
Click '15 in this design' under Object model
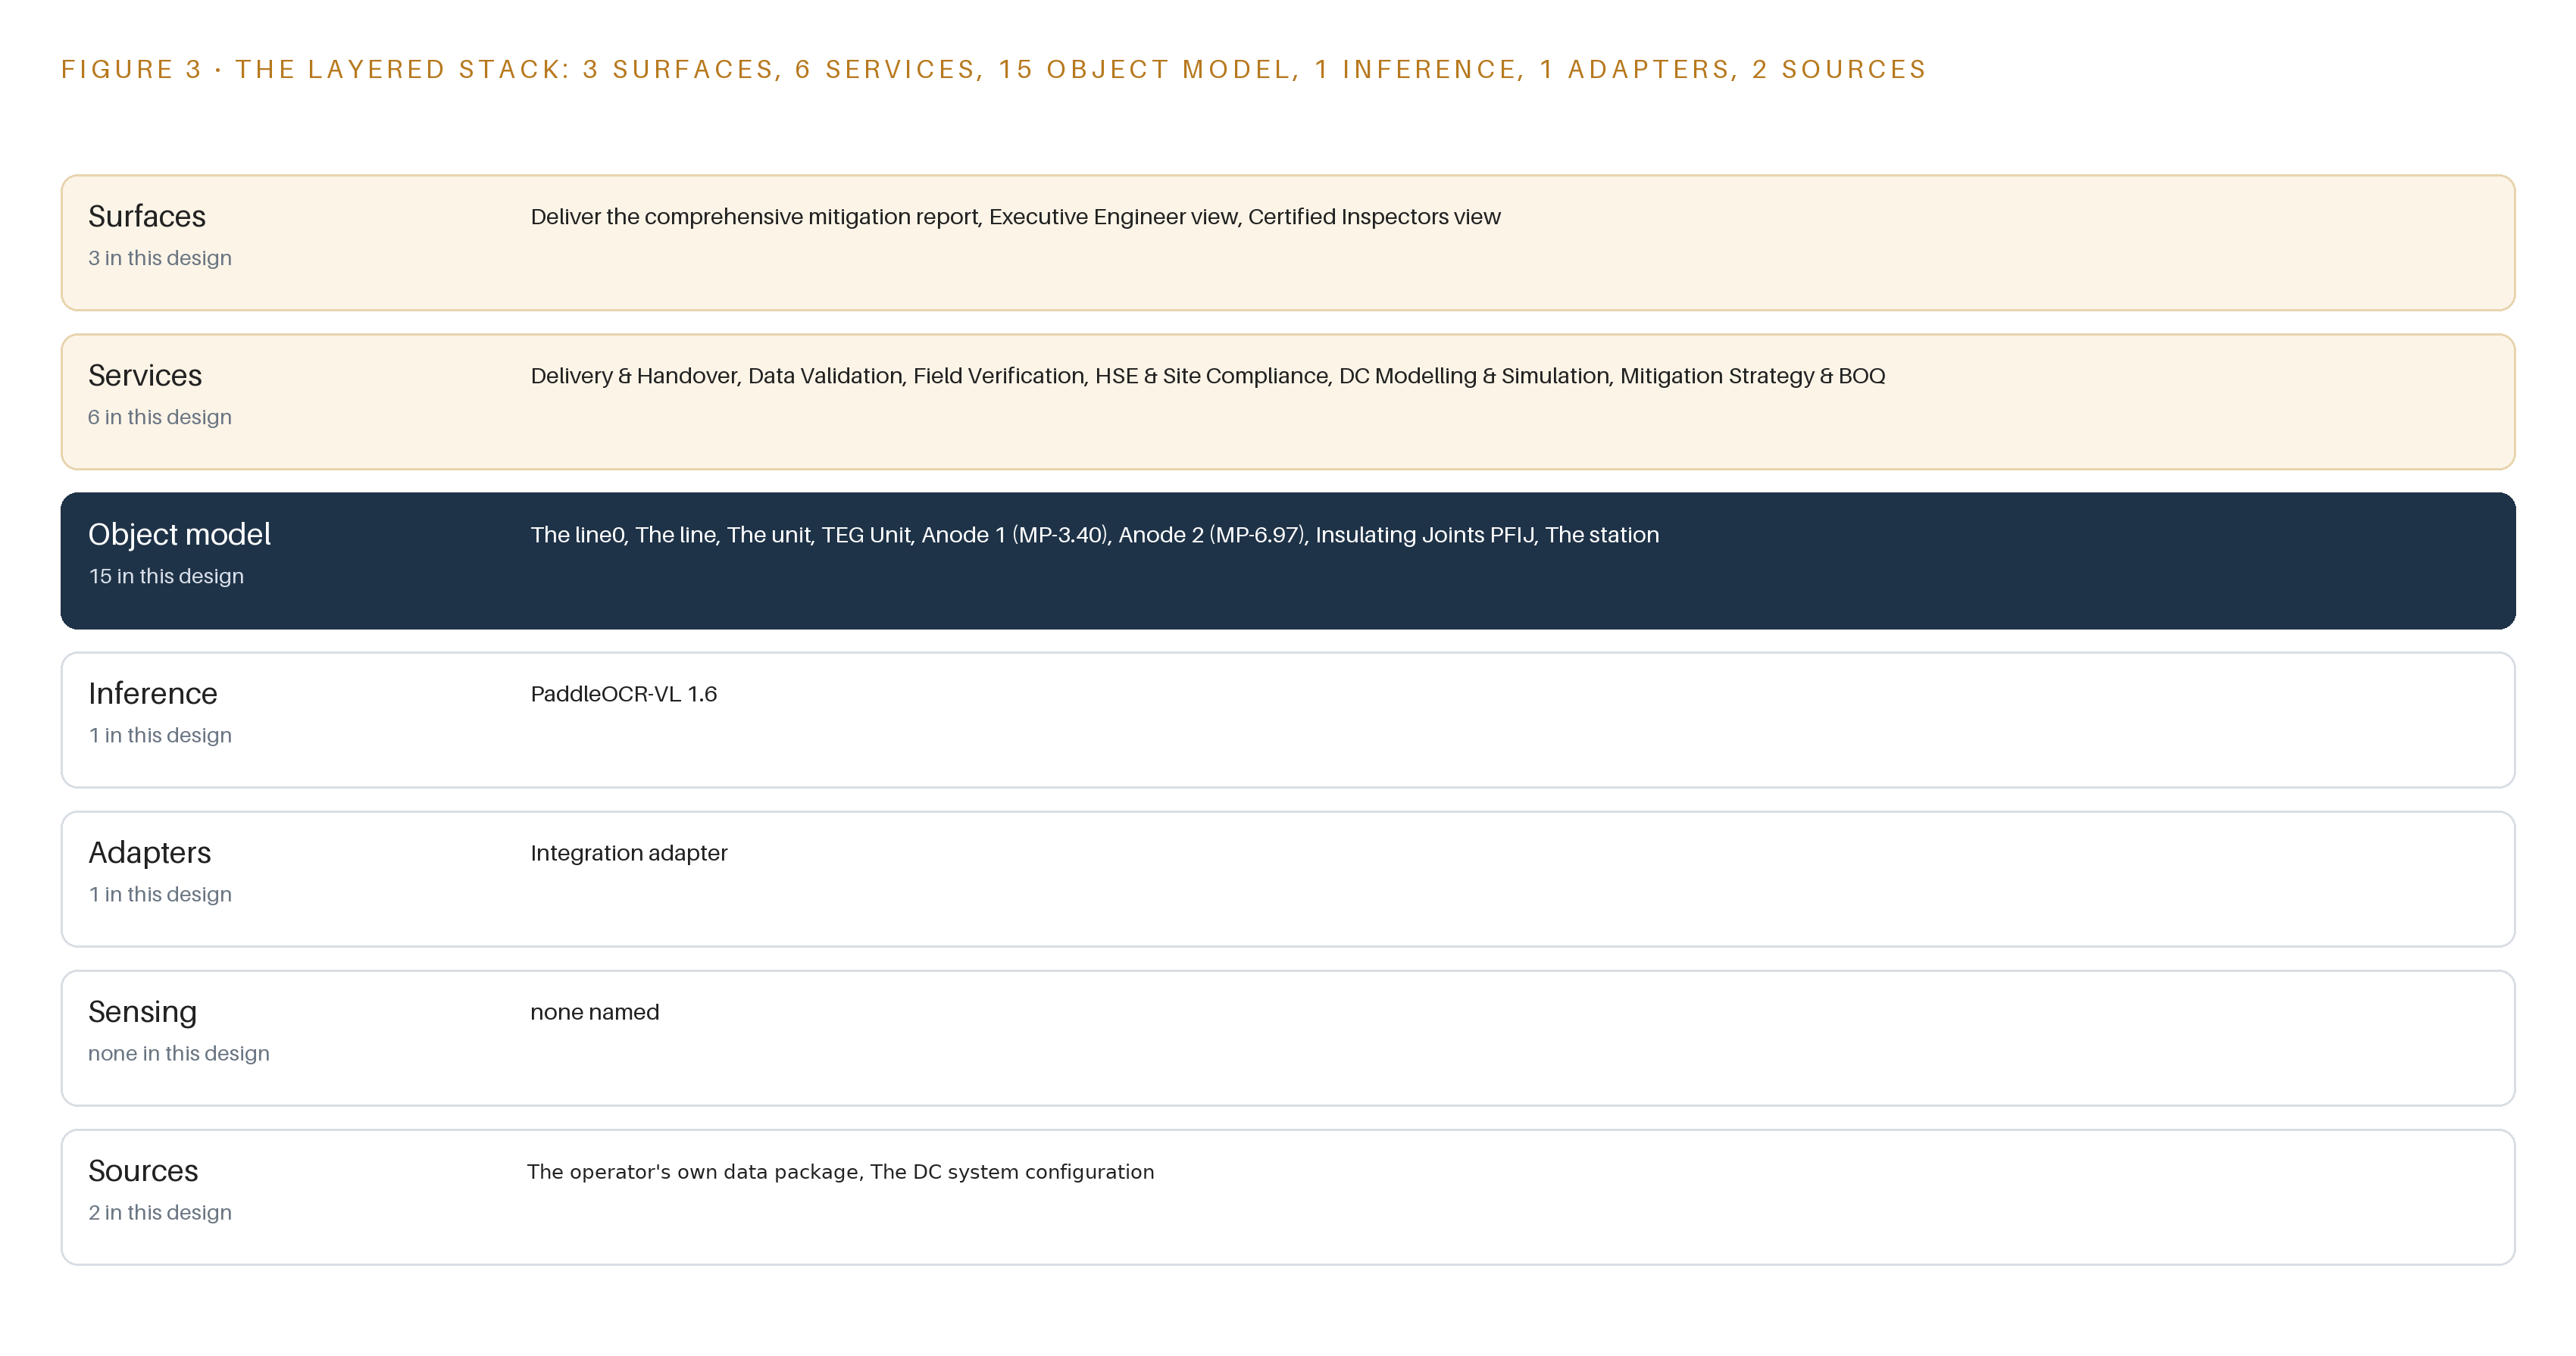coord(166,576)
